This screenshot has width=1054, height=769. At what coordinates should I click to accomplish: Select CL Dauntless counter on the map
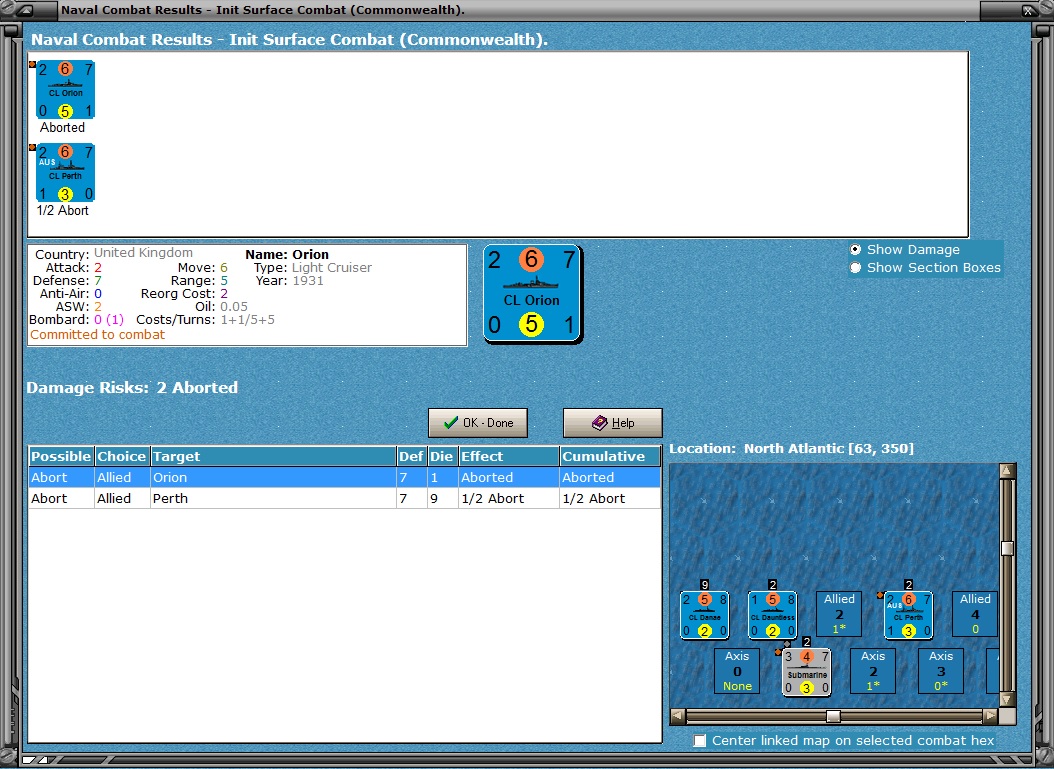(772, 615)
